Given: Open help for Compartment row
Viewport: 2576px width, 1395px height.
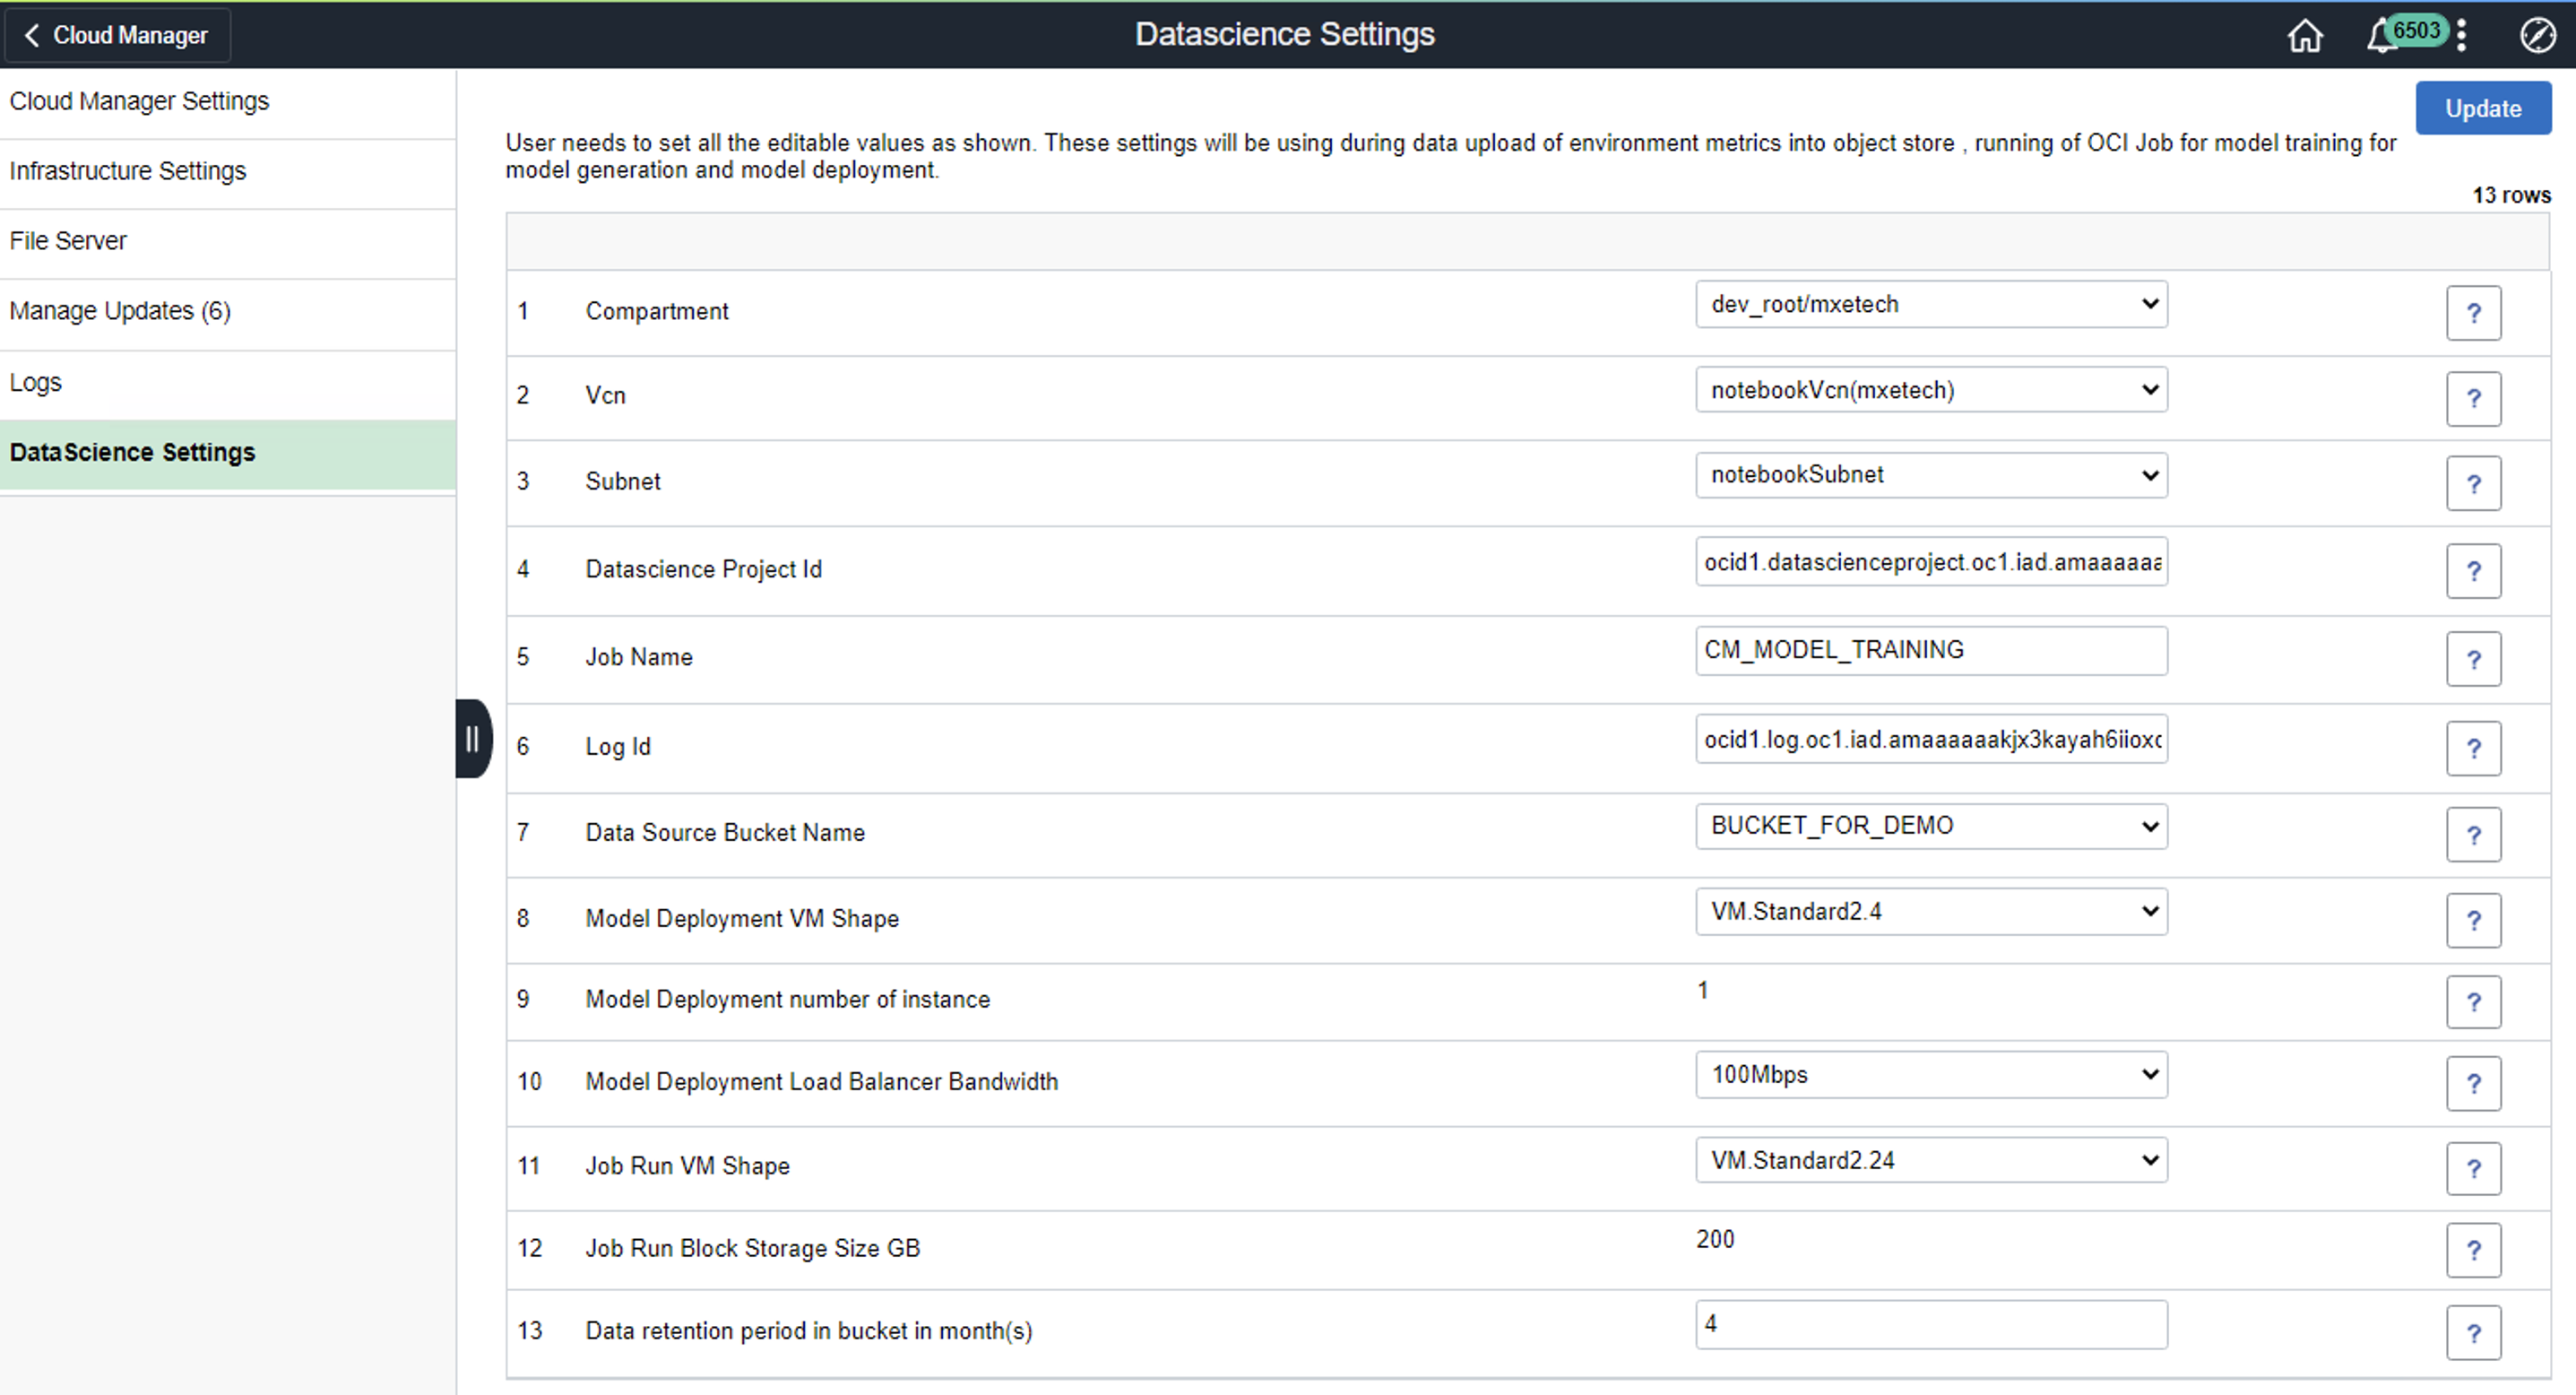Looking at the screenshot, I should point(2473,313).
